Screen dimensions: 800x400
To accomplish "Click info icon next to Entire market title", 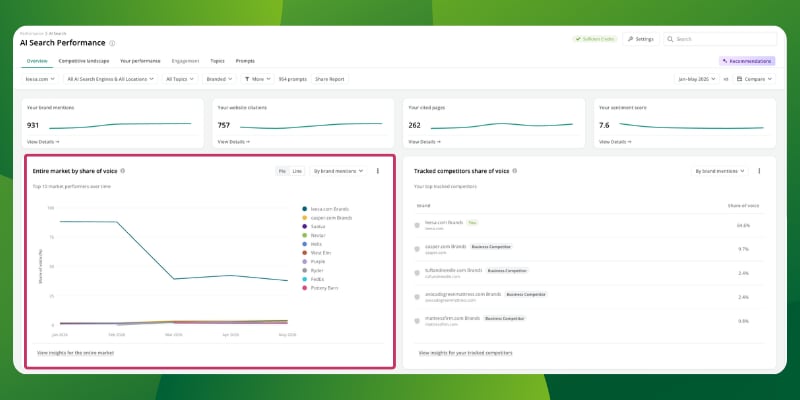I will point(122,171).
